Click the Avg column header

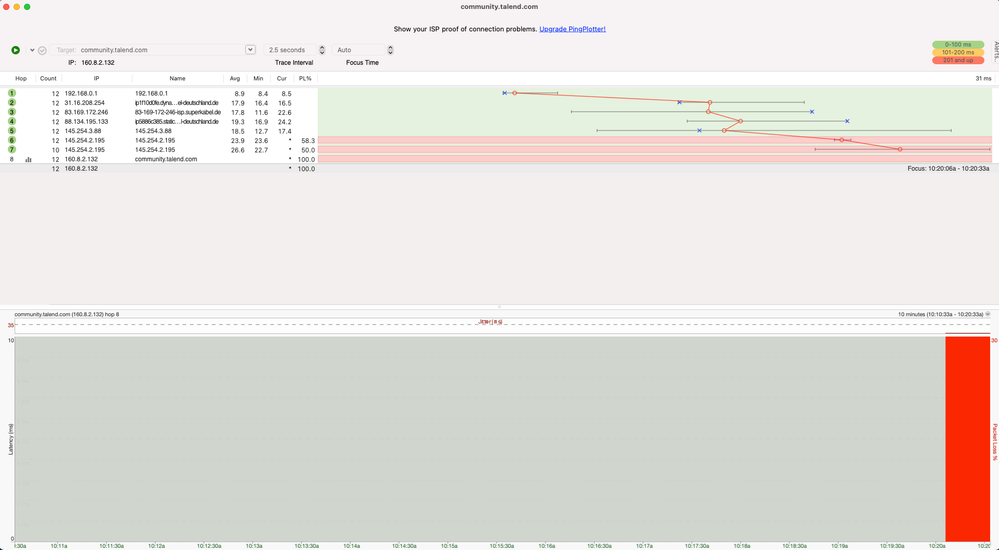pyautogui.click(x=235, y=78)
